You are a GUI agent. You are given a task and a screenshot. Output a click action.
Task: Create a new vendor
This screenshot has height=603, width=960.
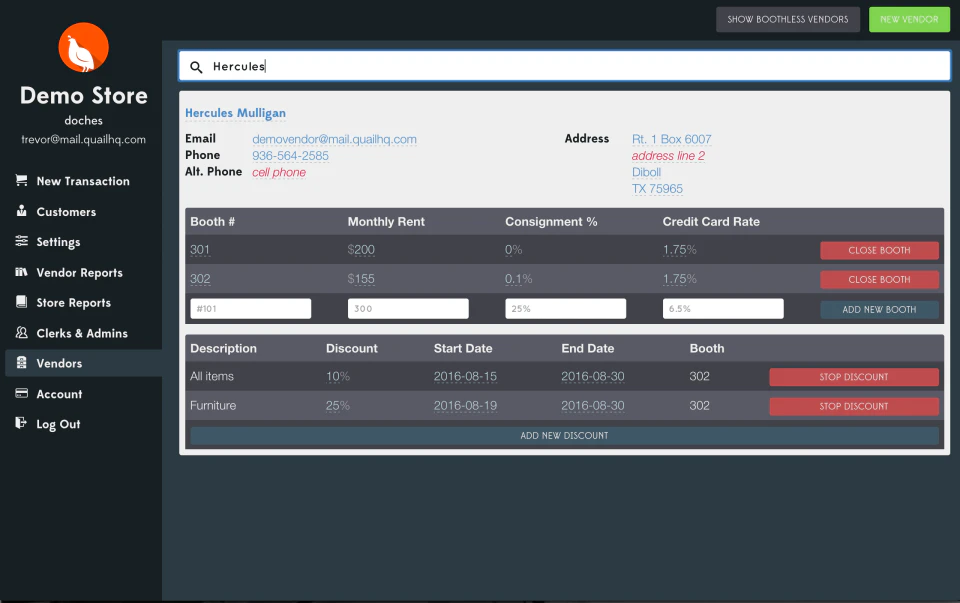(908, 19)
